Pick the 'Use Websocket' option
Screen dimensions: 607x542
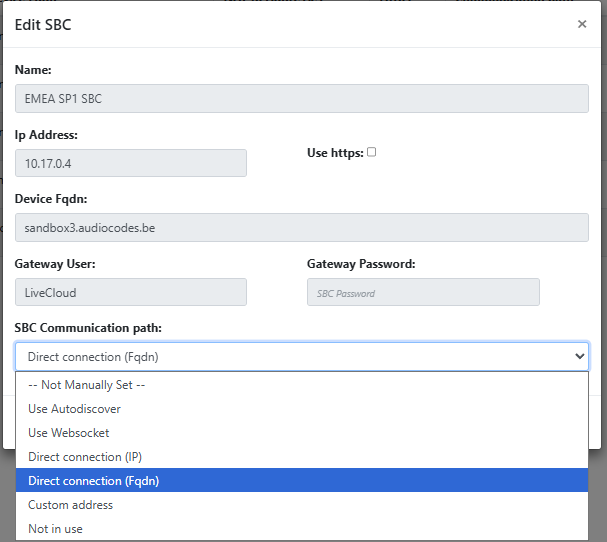tap(69, 433)
